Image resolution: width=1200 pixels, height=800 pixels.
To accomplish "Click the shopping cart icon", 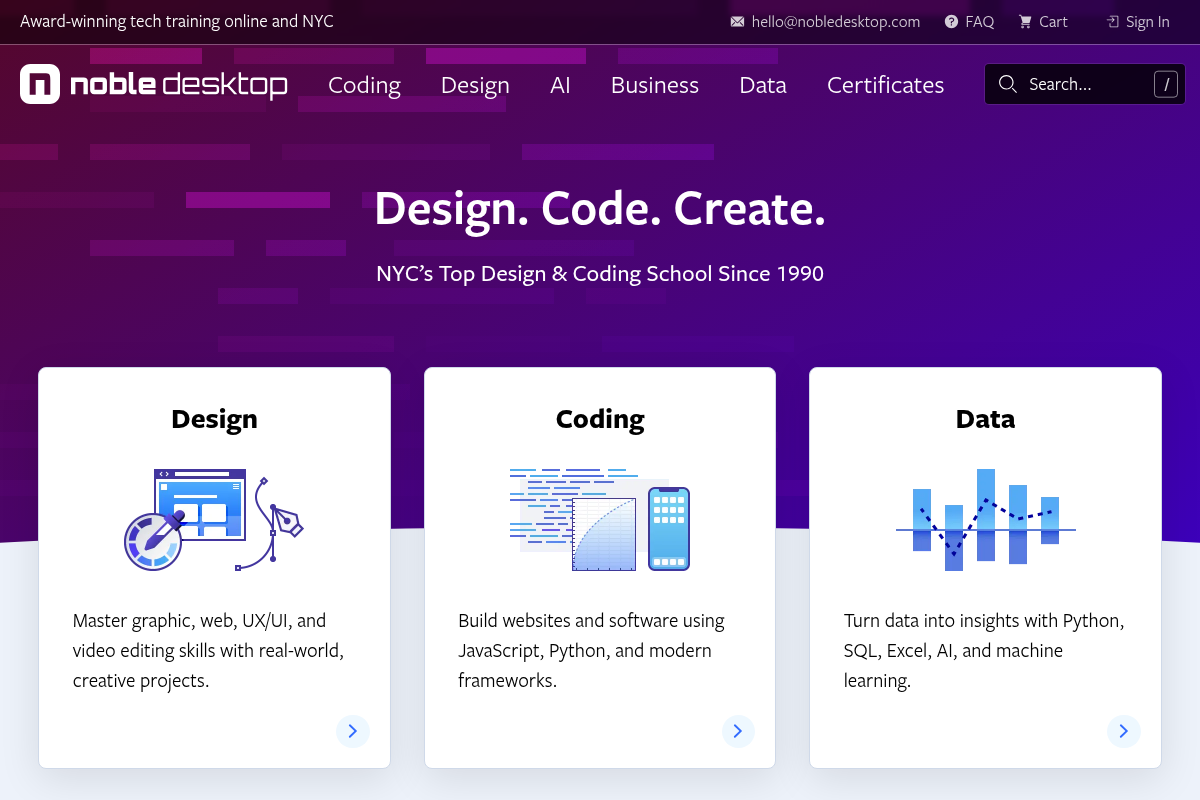I will click(x=1025, y=22).
